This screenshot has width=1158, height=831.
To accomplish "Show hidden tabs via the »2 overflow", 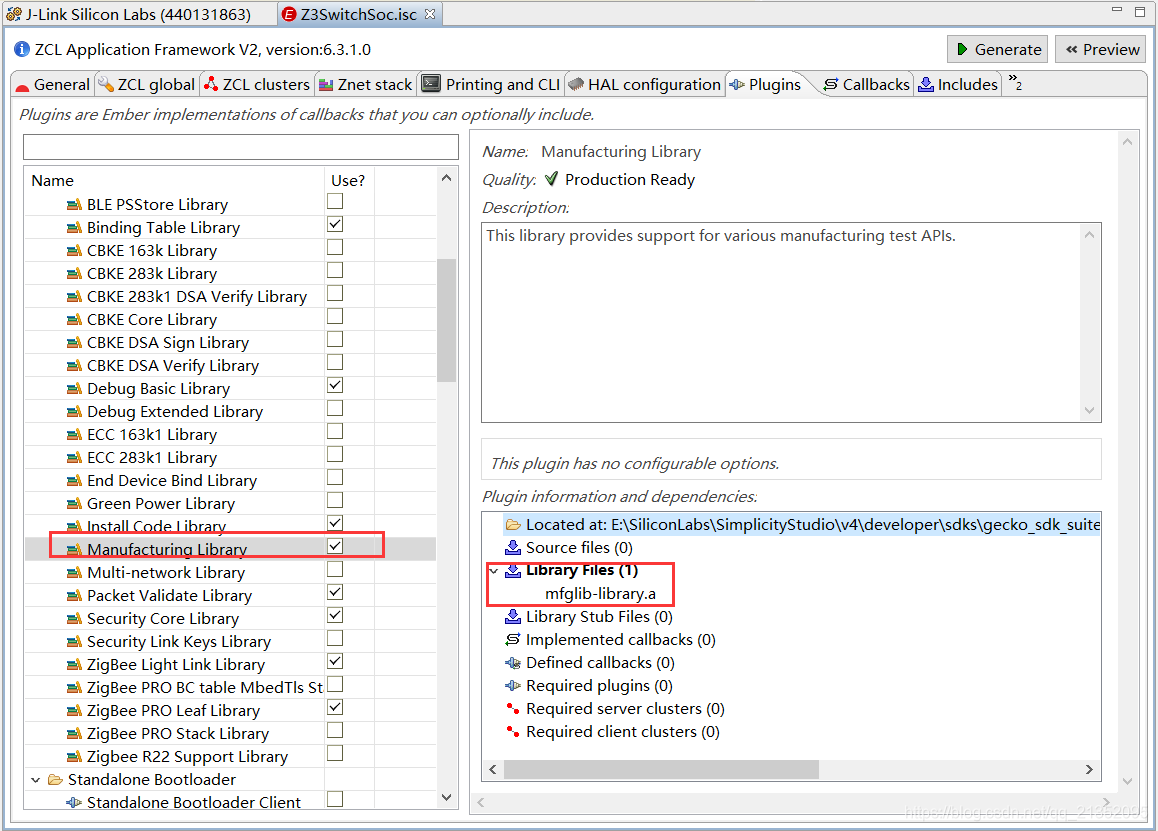I will (1015, 81).
